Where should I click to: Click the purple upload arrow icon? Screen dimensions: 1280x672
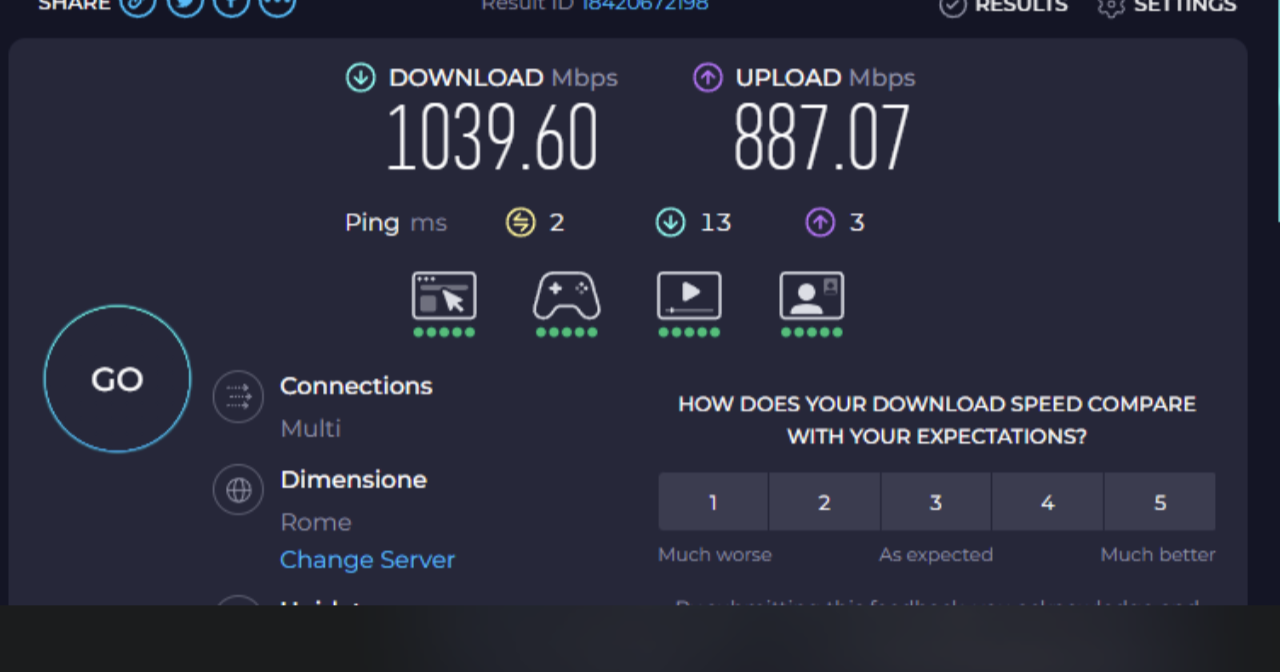708,78
